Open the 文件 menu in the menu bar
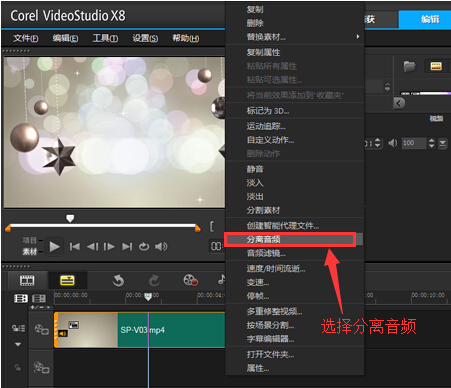Image resolution: width=451 pixels, height=388 pixels. (26, 38)
